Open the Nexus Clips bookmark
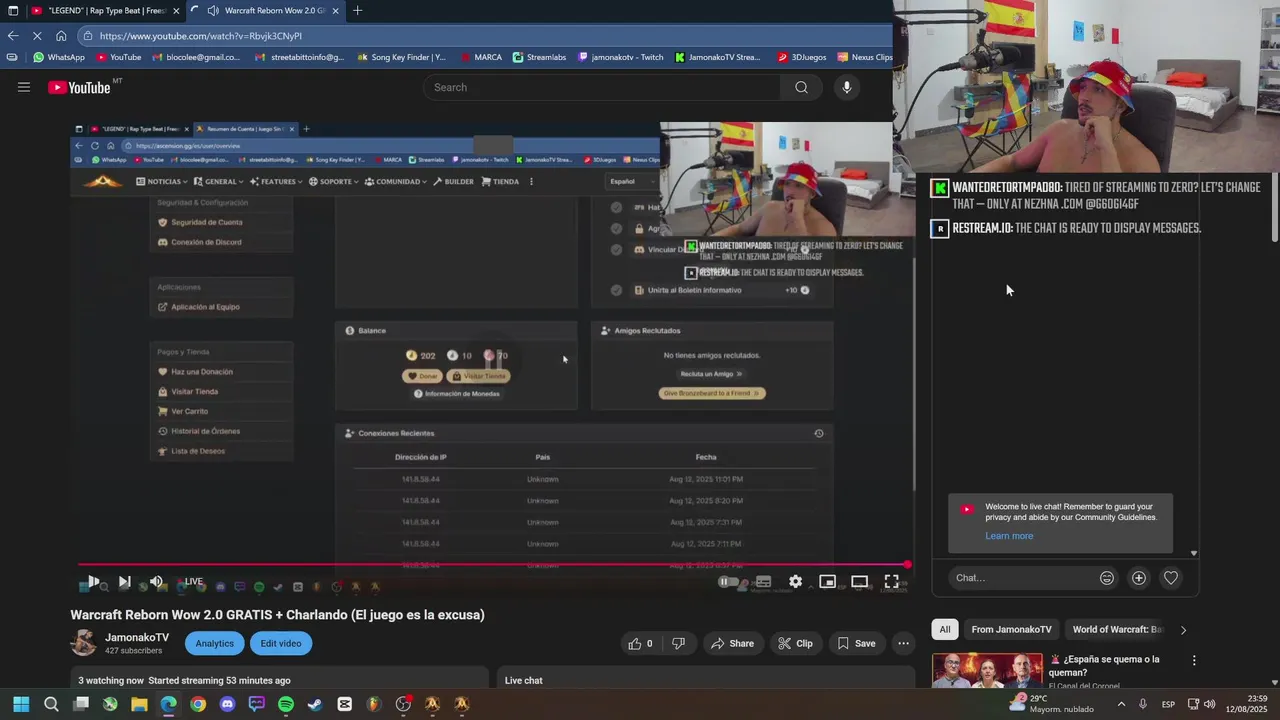 click(x=865, y=57)
